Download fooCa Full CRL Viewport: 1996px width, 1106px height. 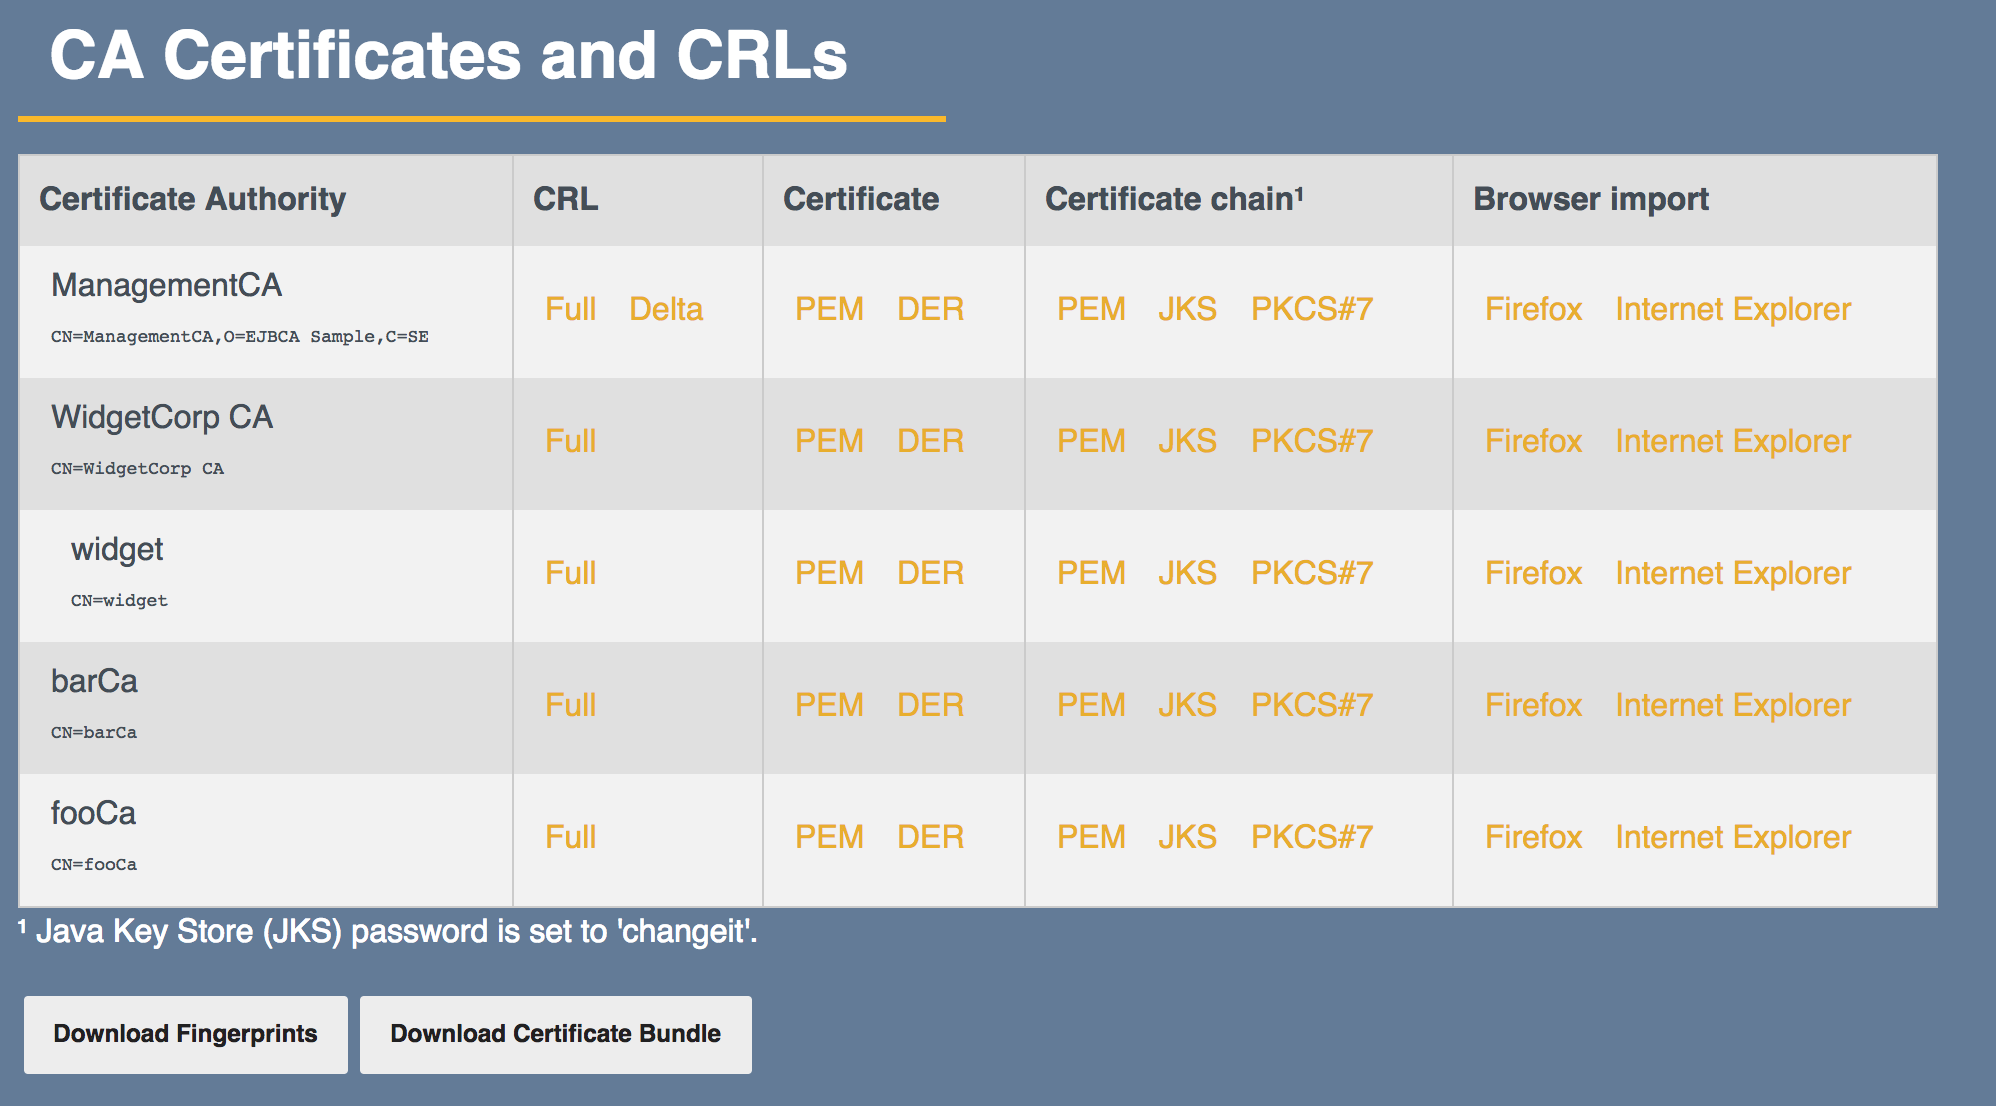click(570, 837)
